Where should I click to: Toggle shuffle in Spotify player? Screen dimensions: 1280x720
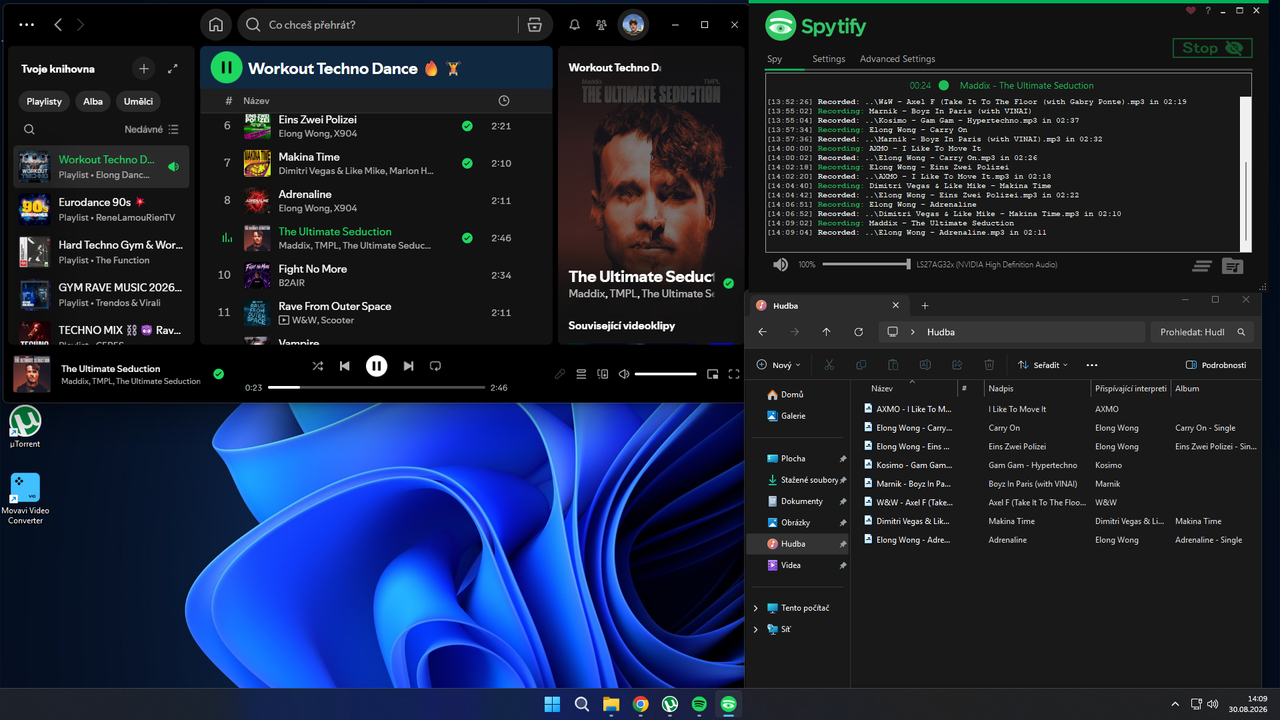click(x=317, y=366)
